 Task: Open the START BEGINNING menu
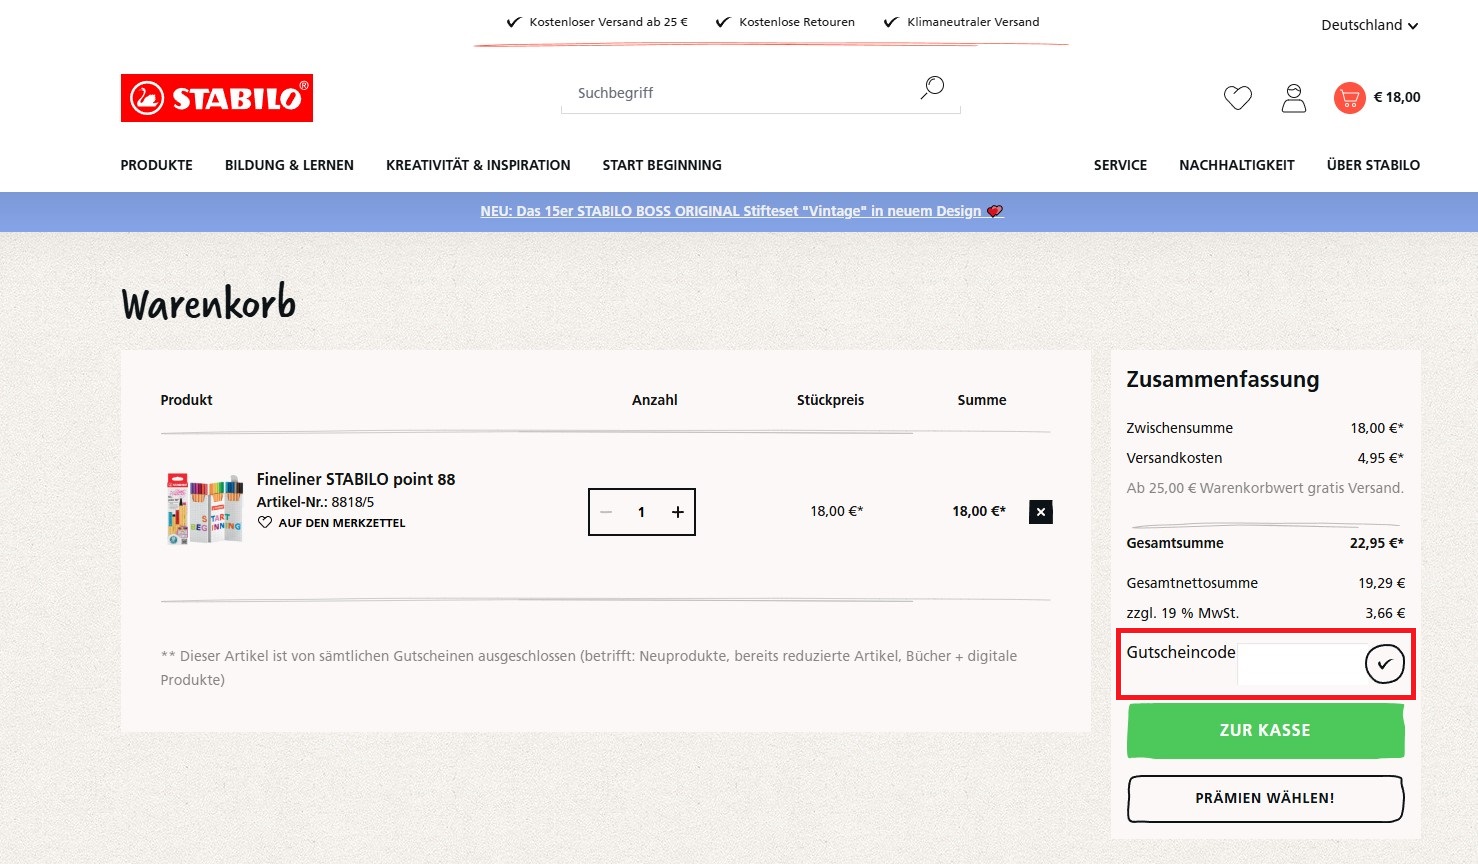click(x=662, y=165)
